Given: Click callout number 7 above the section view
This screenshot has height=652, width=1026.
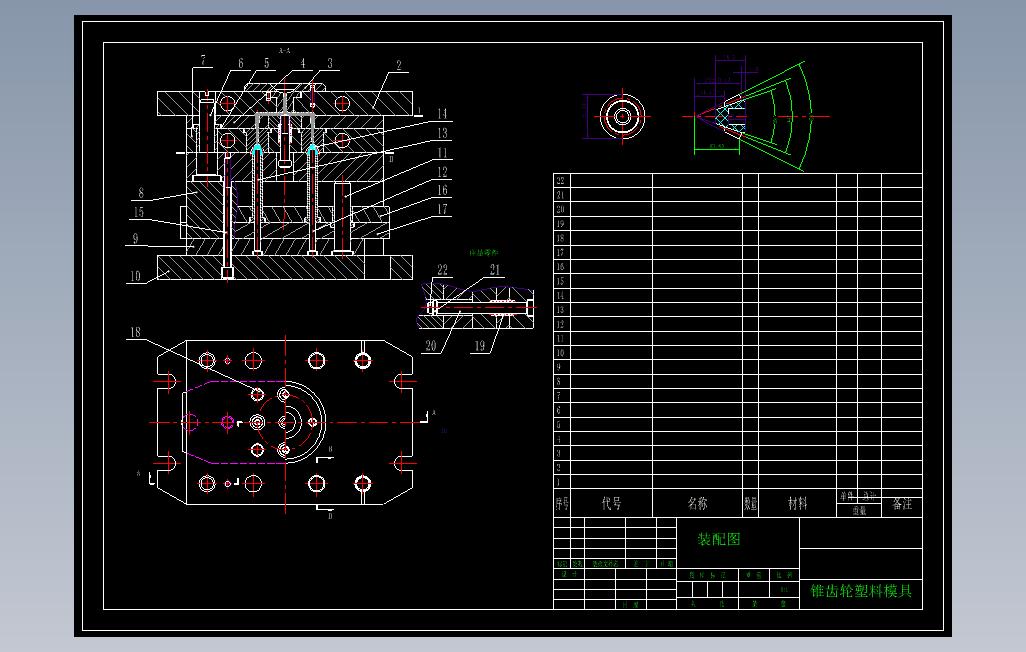Looking at the screenshot, I should (203, 60).
